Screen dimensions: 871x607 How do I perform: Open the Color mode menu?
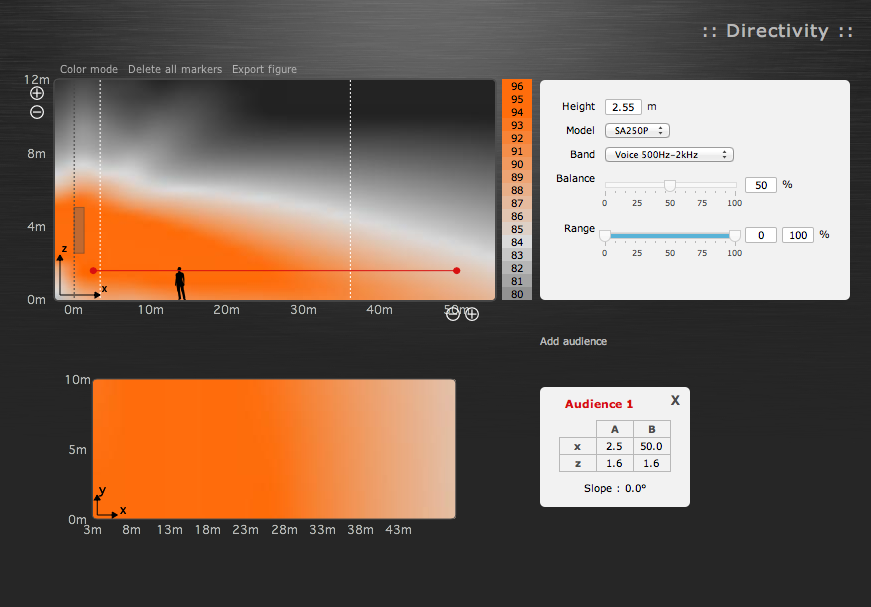pyautogui.click(x=89, y=70)
